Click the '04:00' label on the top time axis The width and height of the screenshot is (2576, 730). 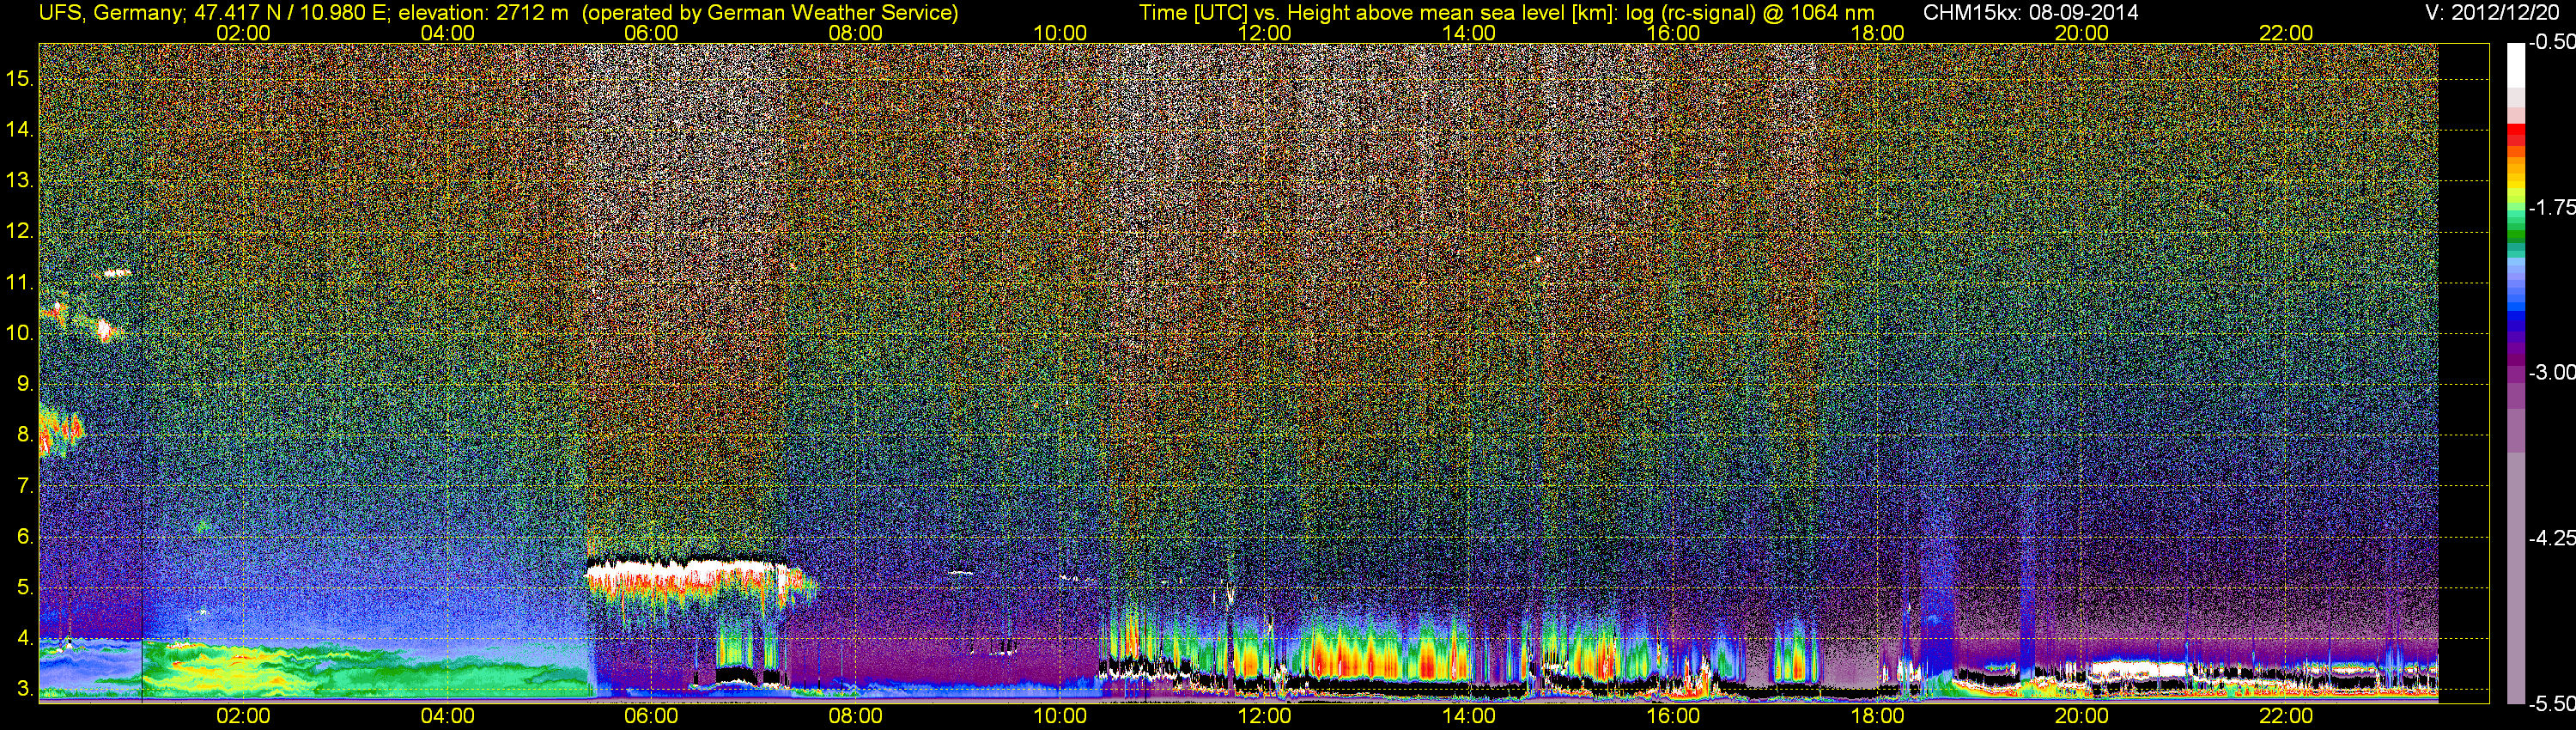pyautogui.click(x=447, y=33)
